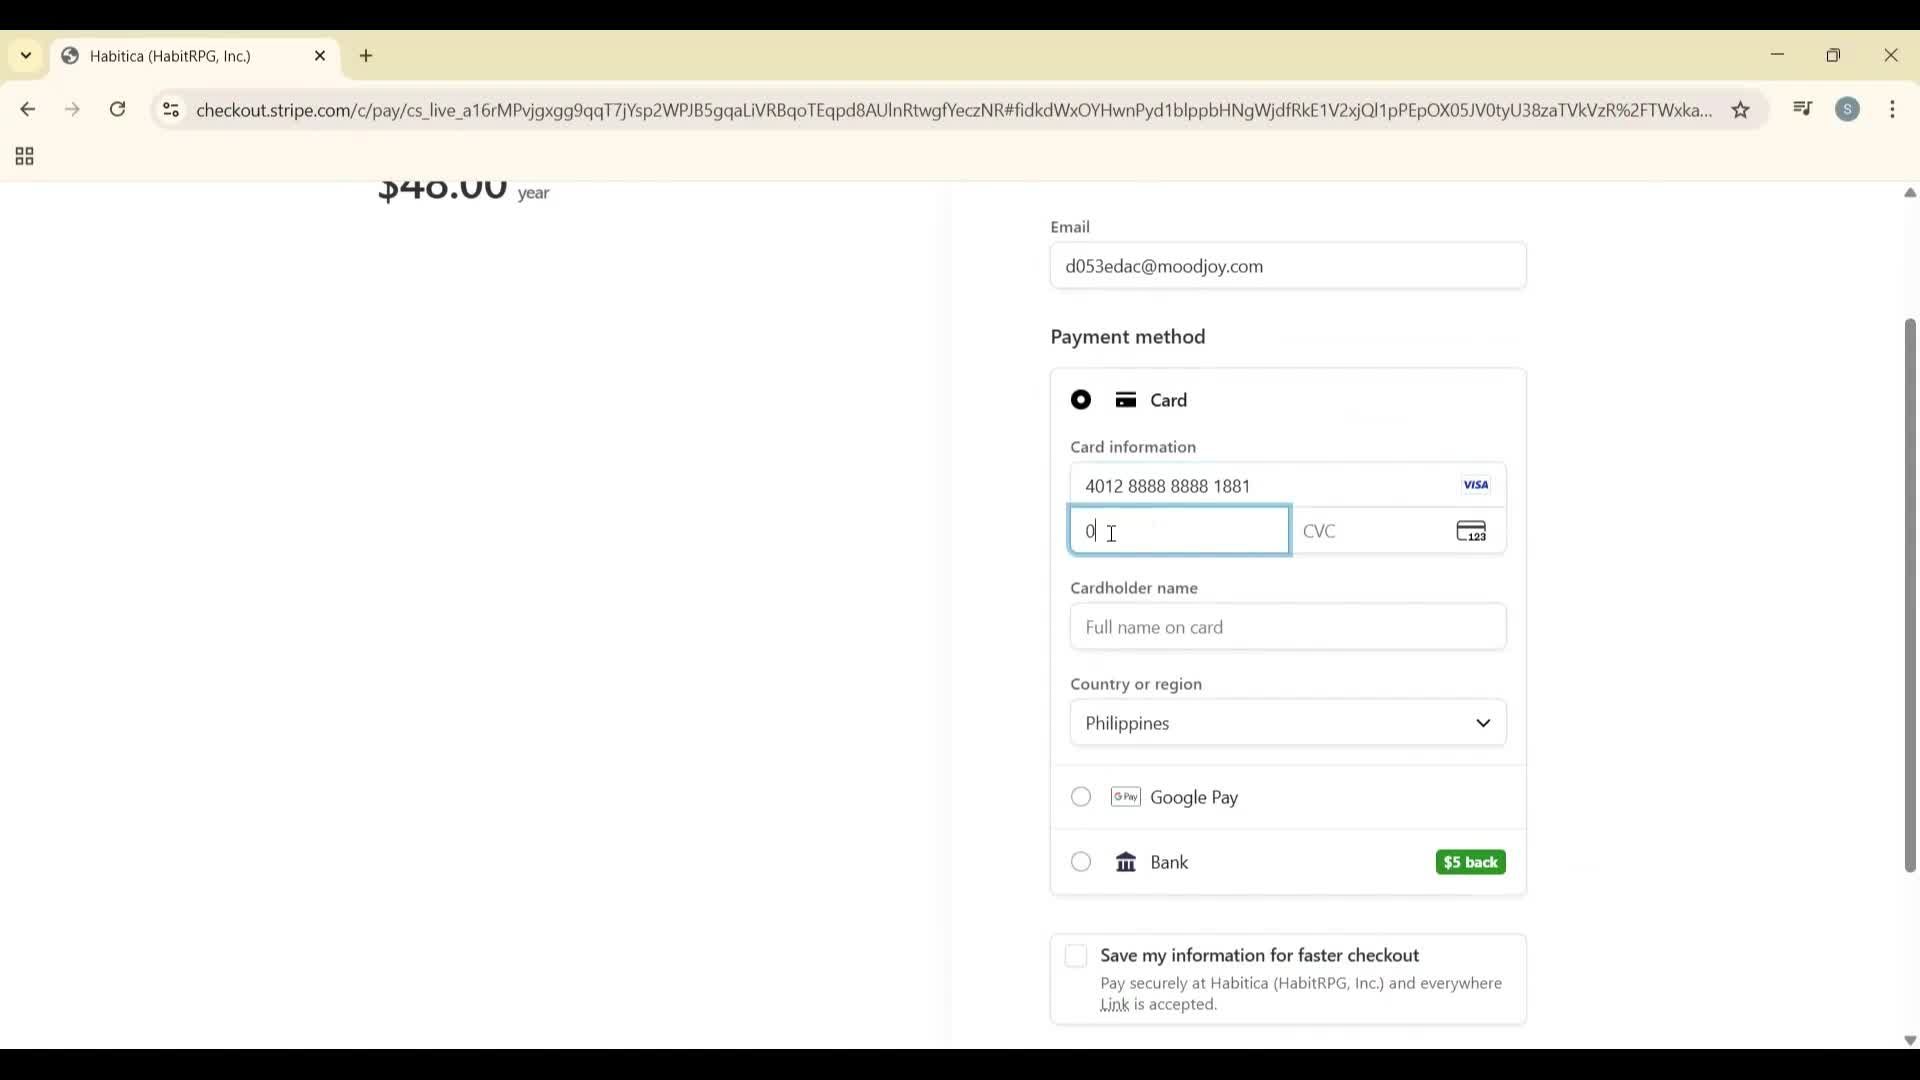The width and height of the screenshot is (1920, 1080).
Task: Click the Bank payment method icon
Action: pyautogui.click(x=1125, y=861)
